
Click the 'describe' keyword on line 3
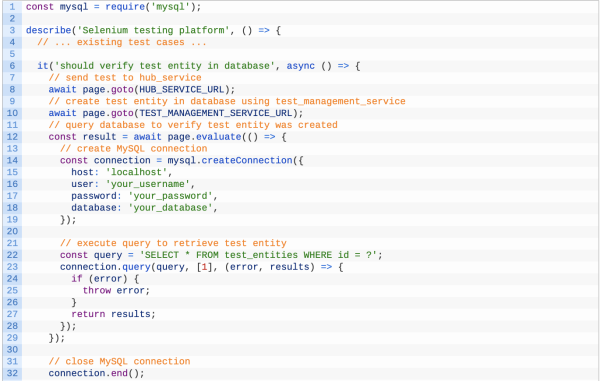[x=48, y=30]
